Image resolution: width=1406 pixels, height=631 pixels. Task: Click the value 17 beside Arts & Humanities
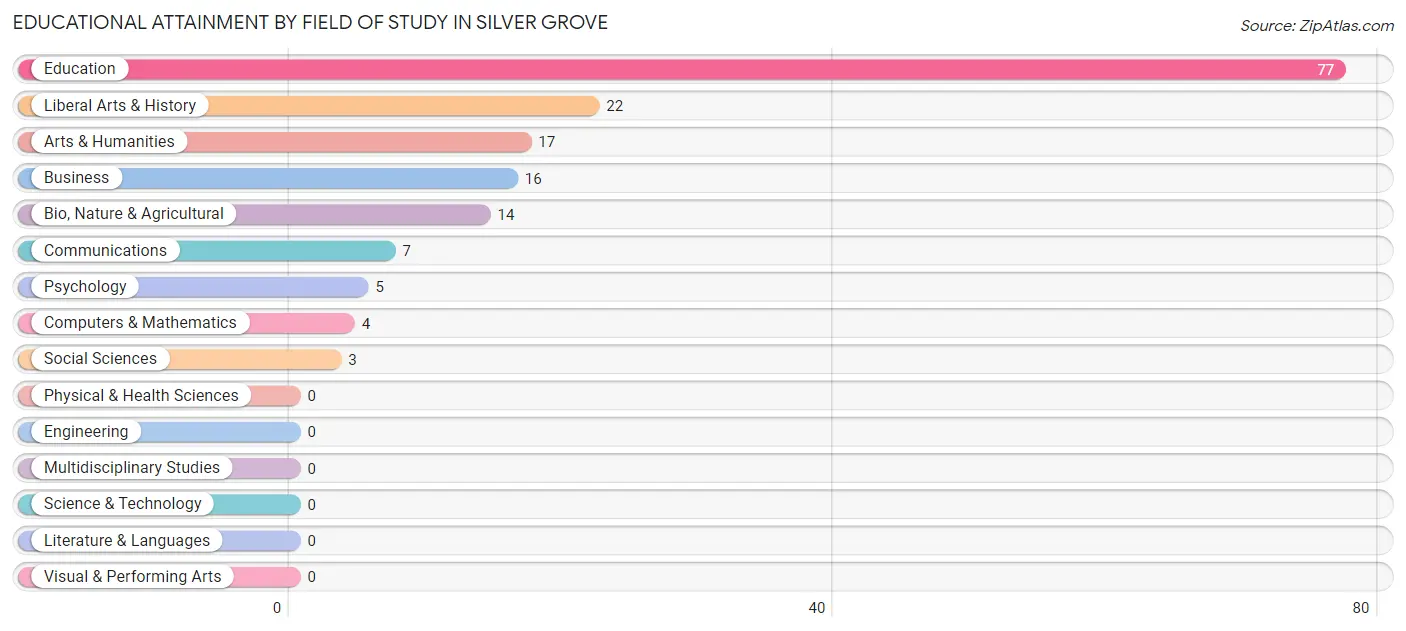[547, 142]
